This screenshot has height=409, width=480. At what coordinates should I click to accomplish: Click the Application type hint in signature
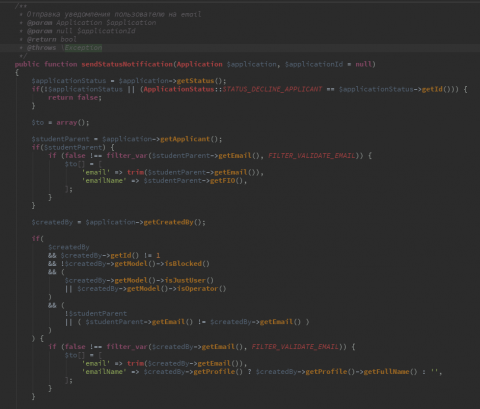click(199, 64)
